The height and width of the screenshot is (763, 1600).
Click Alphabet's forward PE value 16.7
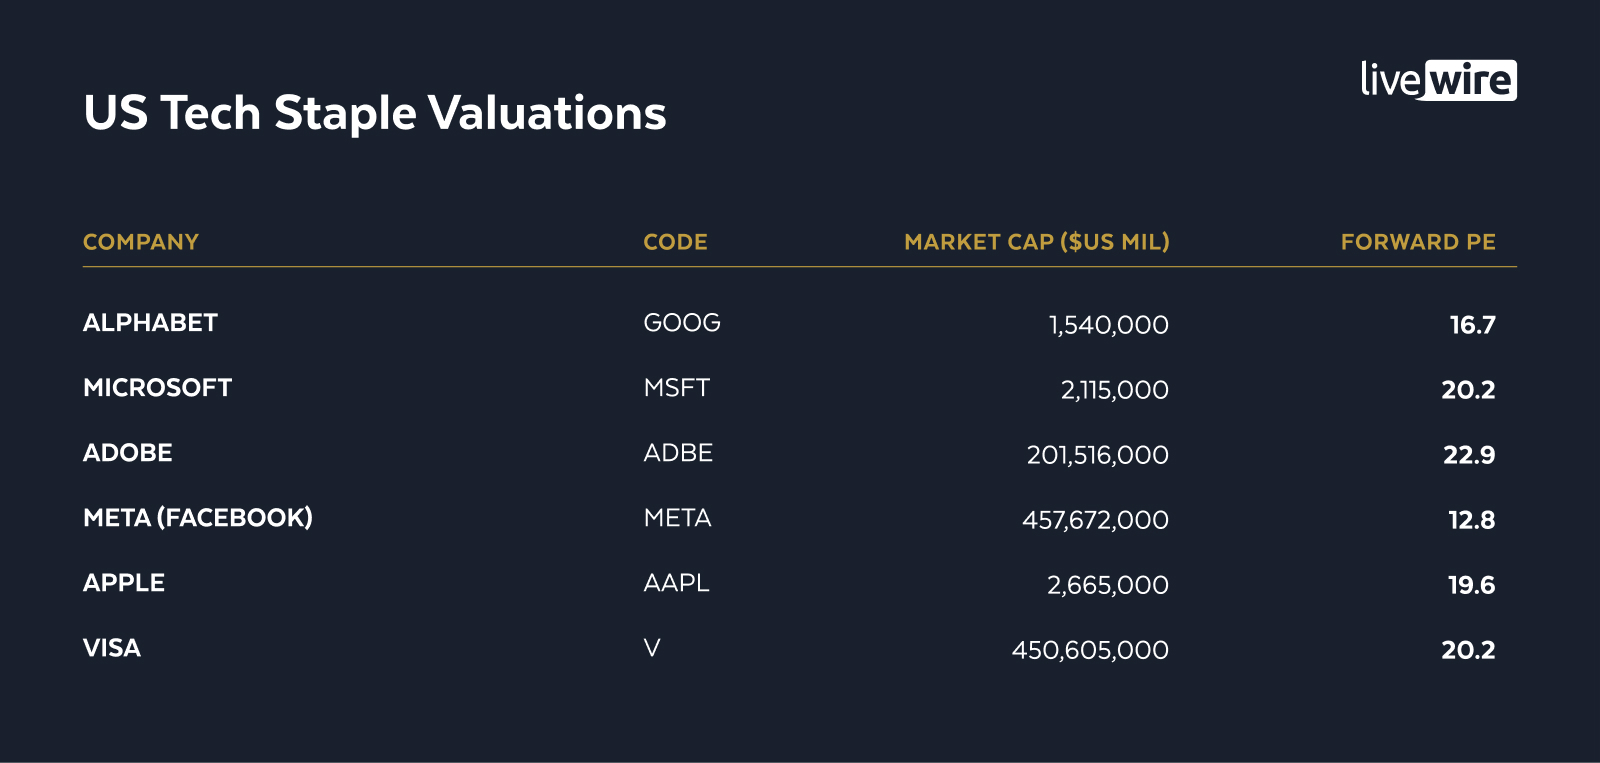[1472, 325]
